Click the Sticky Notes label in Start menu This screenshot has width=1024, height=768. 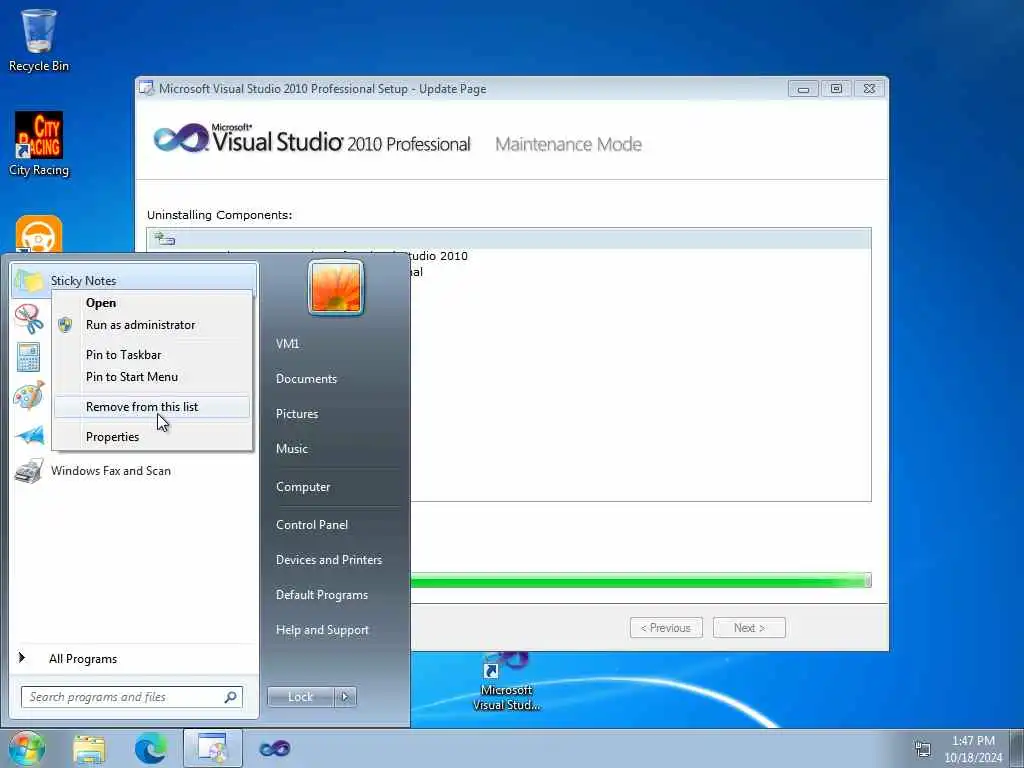pos(84,281)
